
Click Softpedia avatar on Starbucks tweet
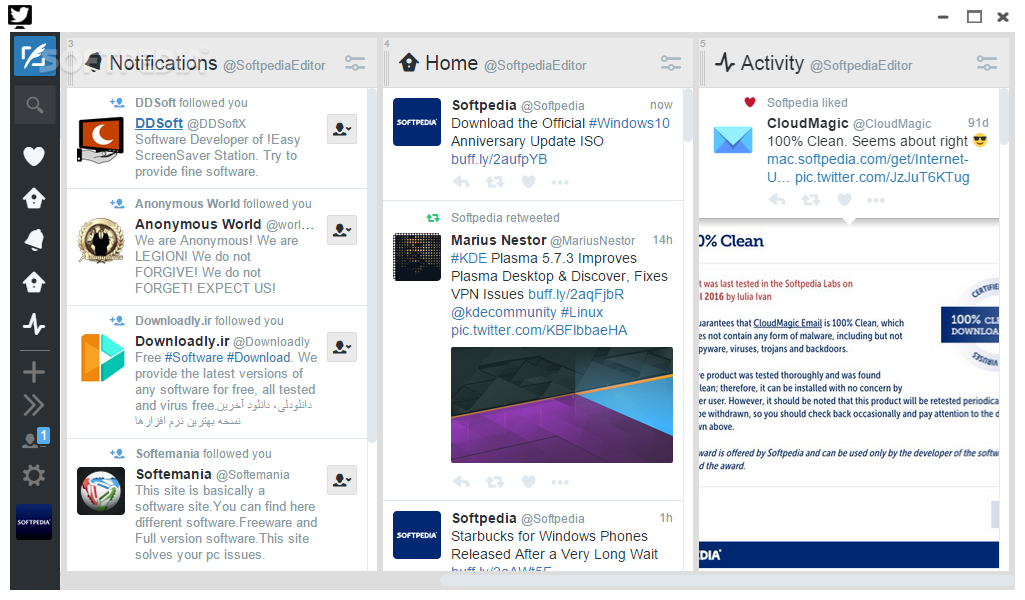[x=417, y=535]
